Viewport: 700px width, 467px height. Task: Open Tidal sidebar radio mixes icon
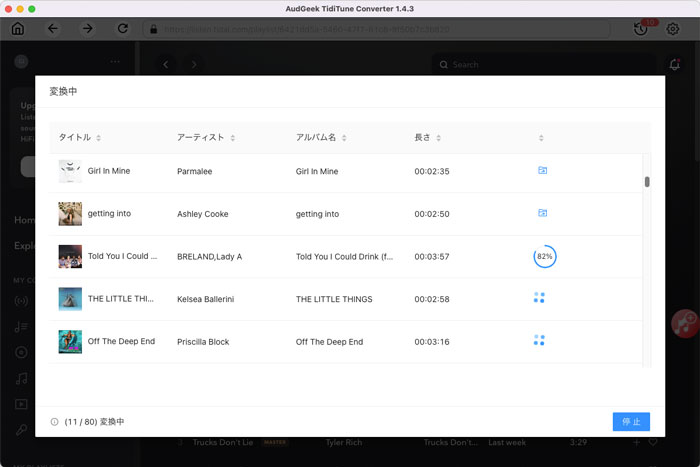[x=21, y=301]
